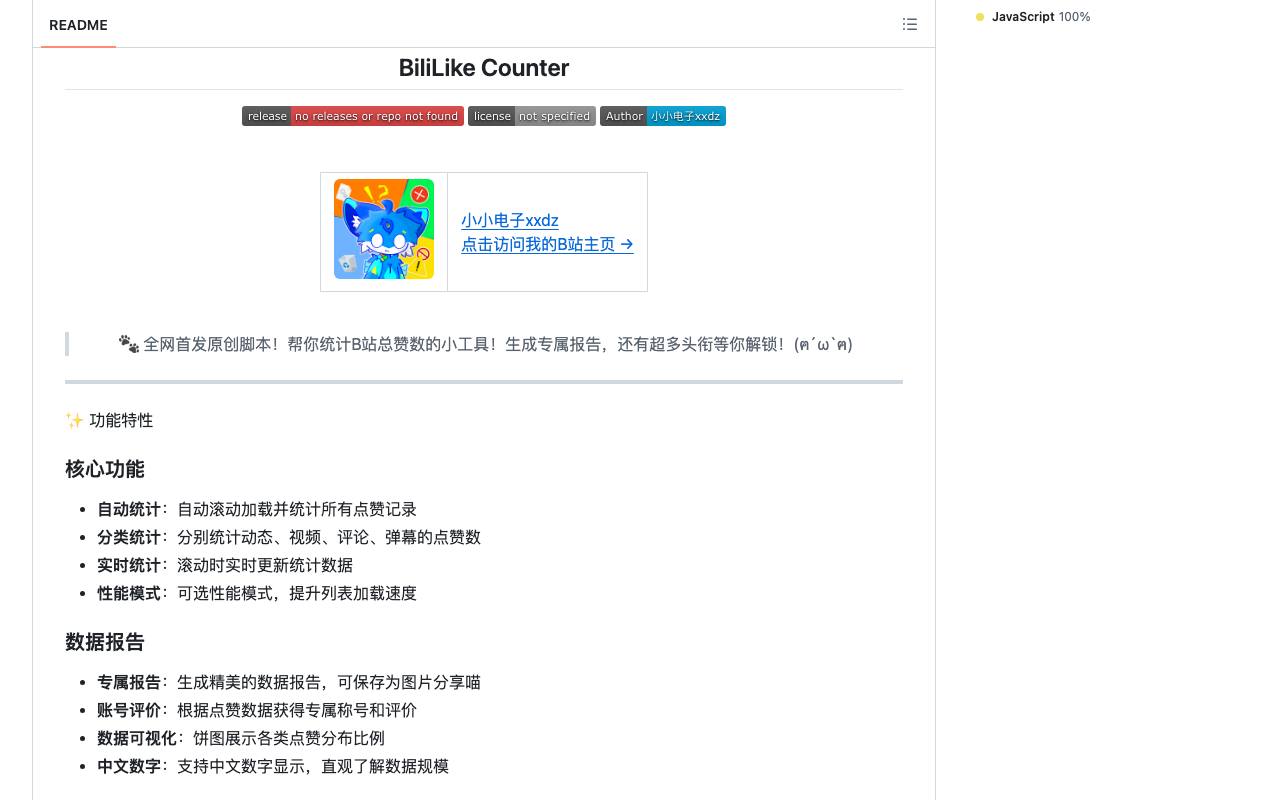The height and width of the screenshot is (800, 1280).
Task: Click the 分类统计 list item
Action: [289, 537]
